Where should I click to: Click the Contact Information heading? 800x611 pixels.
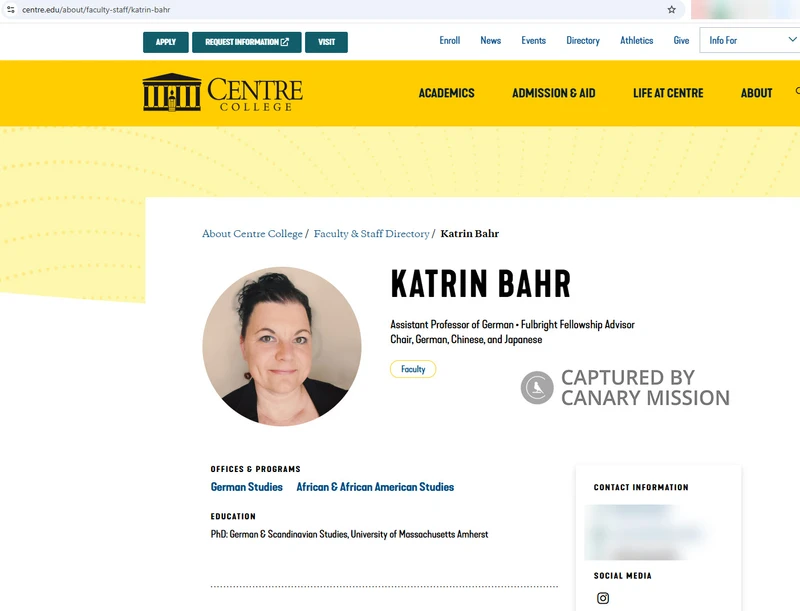[641, 487]
